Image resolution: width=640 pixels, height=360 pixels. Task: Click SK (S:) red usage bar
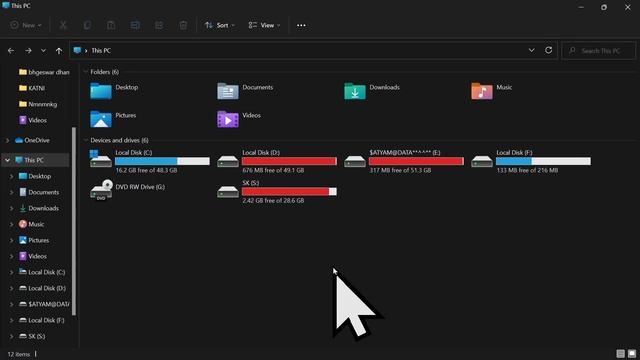tap(289, 192)
